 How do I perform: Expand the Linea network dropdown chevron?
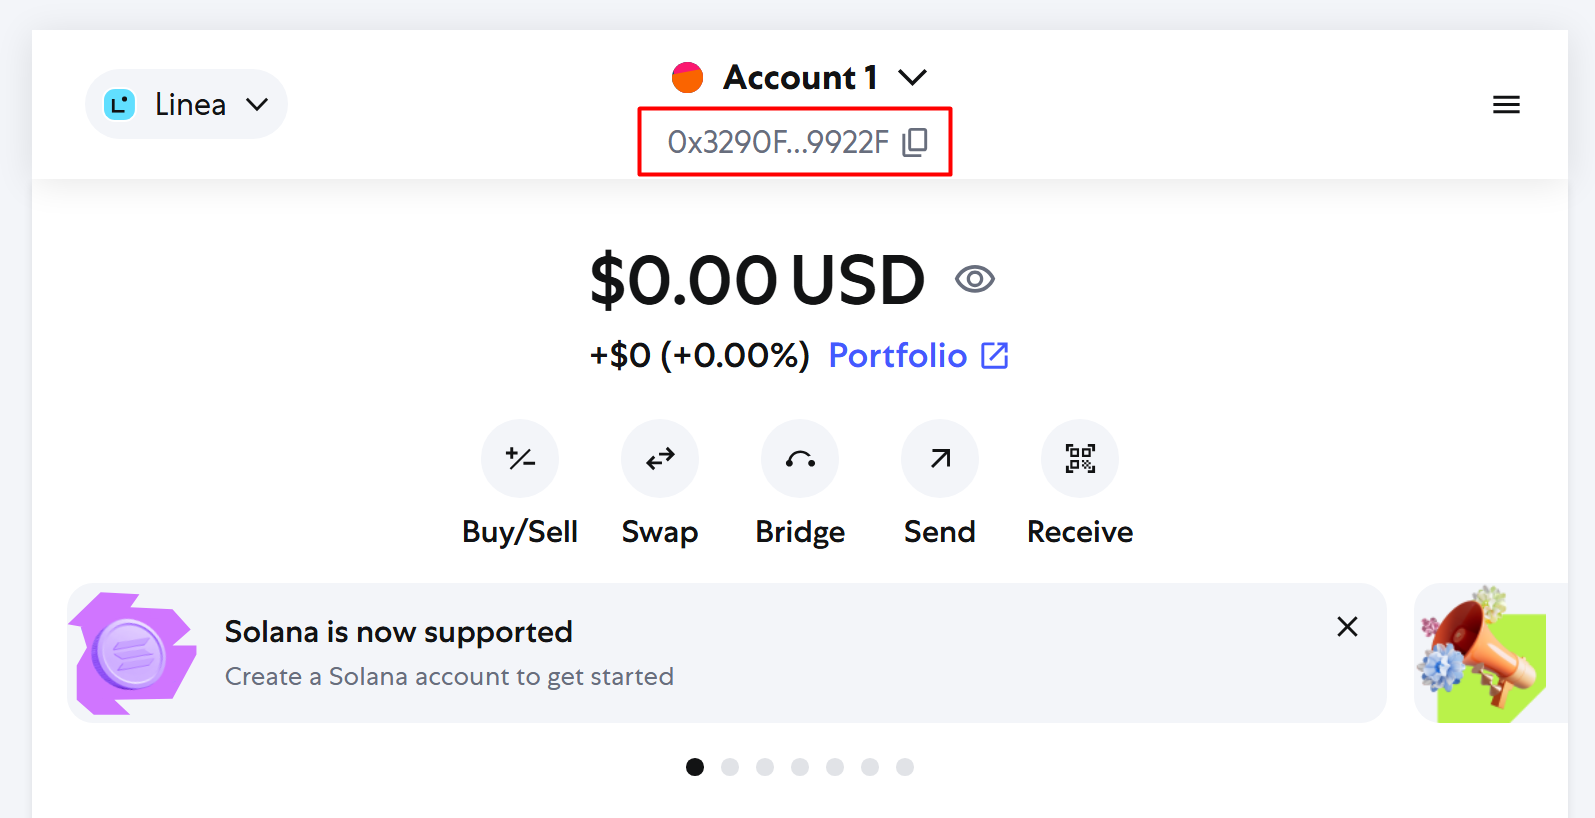coord(257,104)
